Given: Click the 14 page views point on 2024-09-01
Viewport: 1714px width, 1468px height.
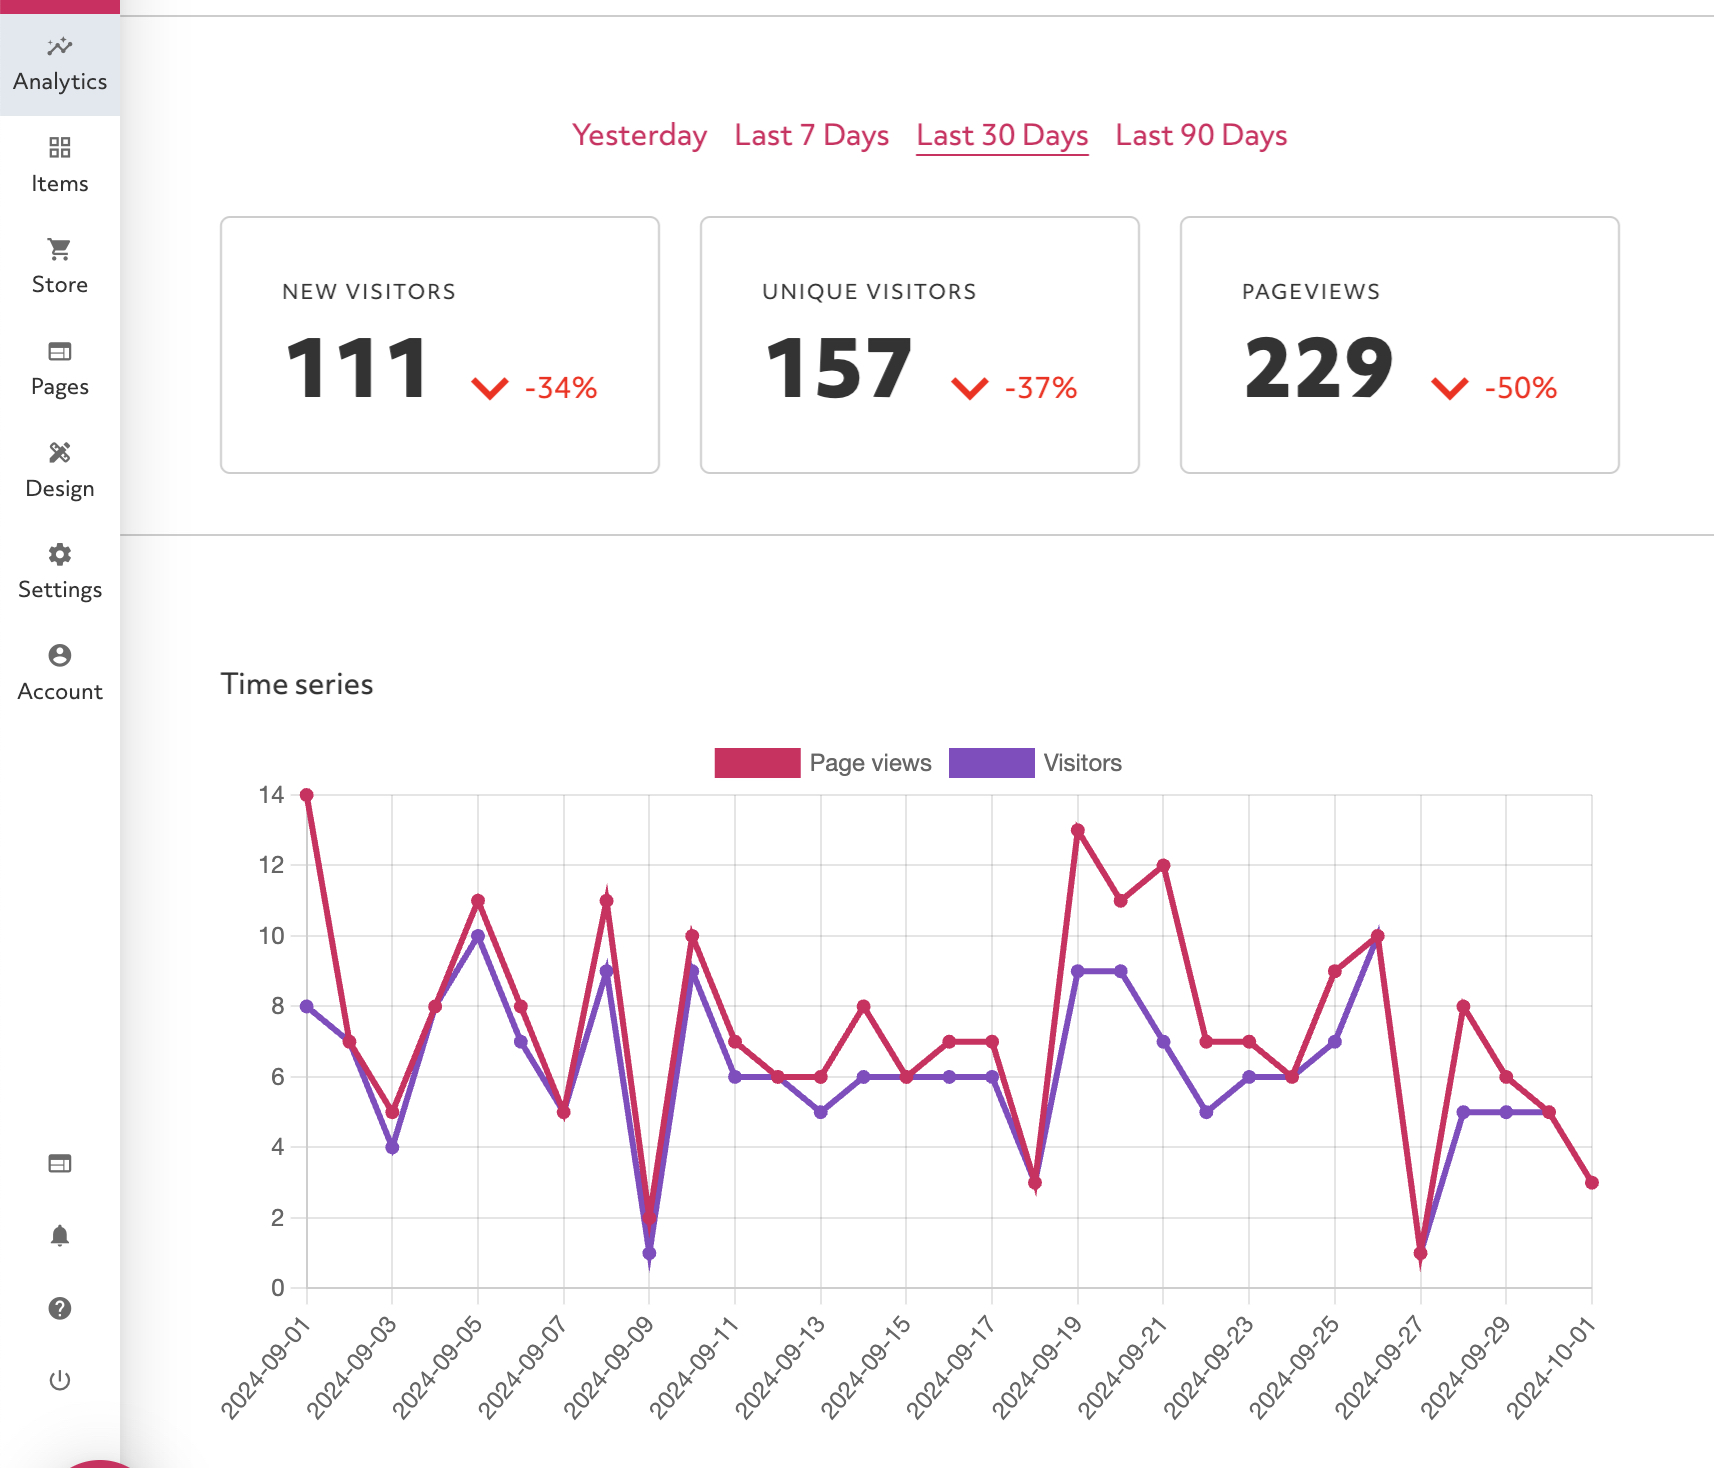Looking at the screenshot, I should point(307,795).
